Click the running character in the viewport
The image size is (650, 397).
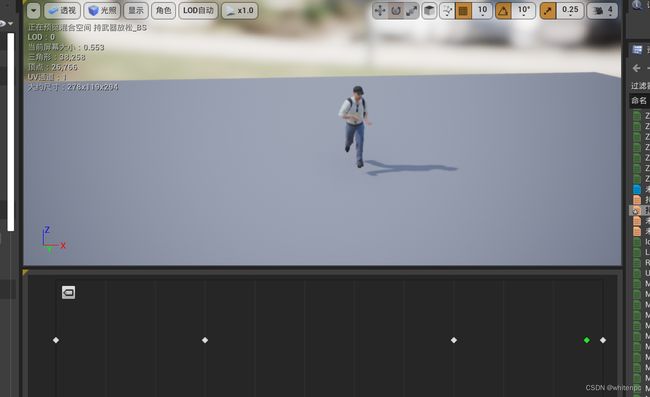point(355,126)
